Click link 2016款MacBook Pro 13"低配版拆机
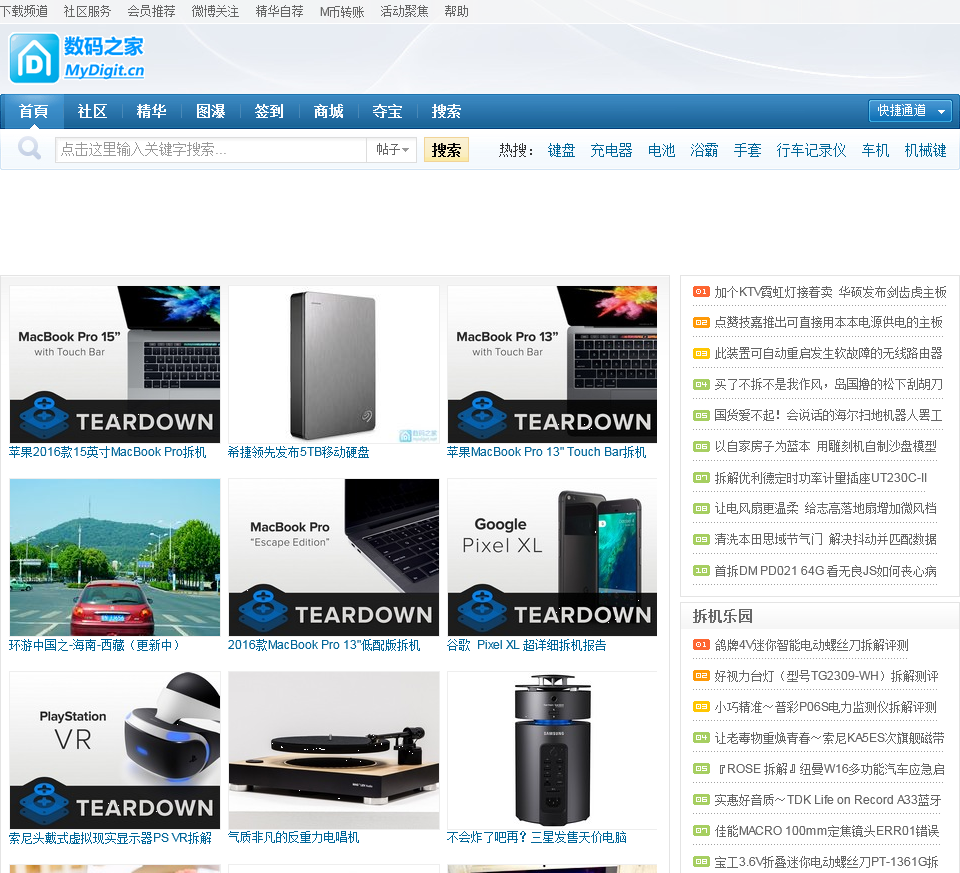 [324, 645]
